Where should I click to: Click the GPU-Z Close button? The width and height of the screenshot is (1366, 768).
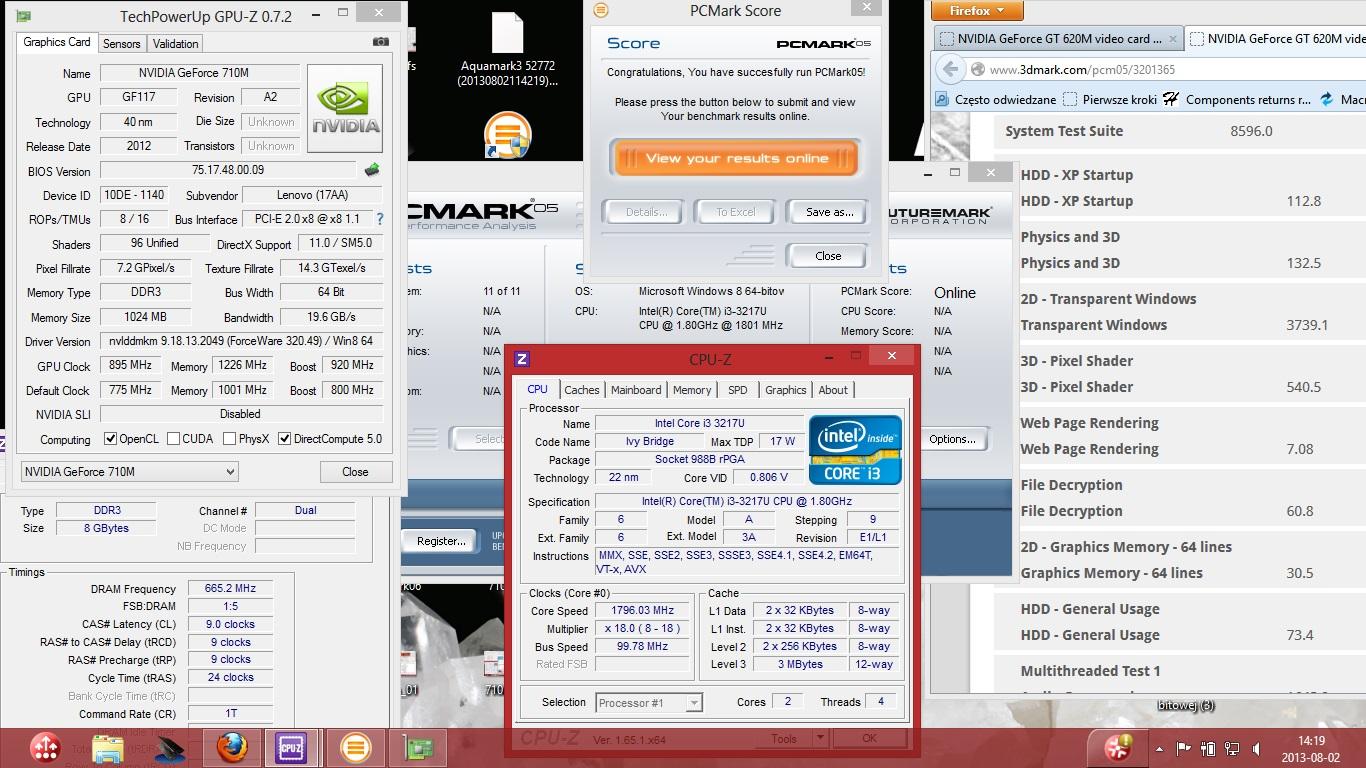point(355,472)
